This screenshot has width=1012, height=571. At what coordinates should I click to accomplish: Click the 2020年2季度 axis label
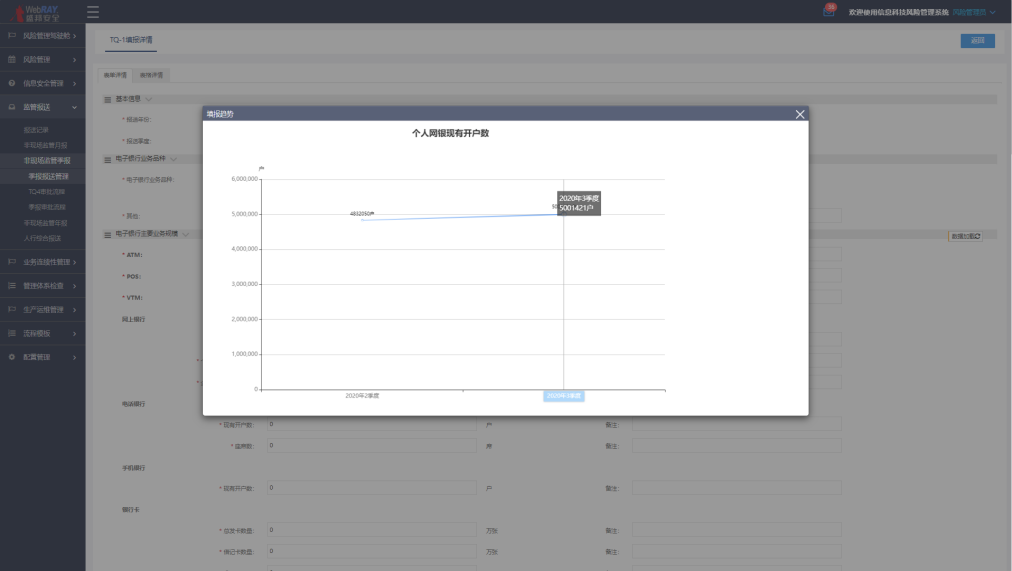click(362, 396)
